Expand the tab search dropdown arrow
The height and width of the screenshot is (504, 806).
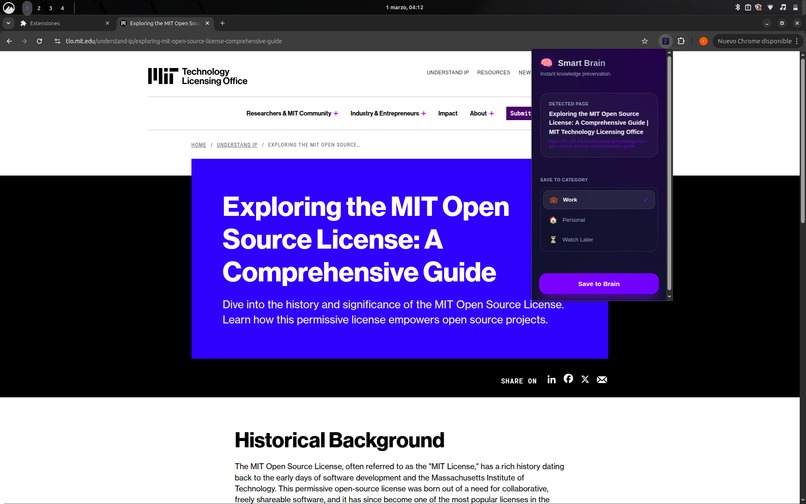pos(8,23)
